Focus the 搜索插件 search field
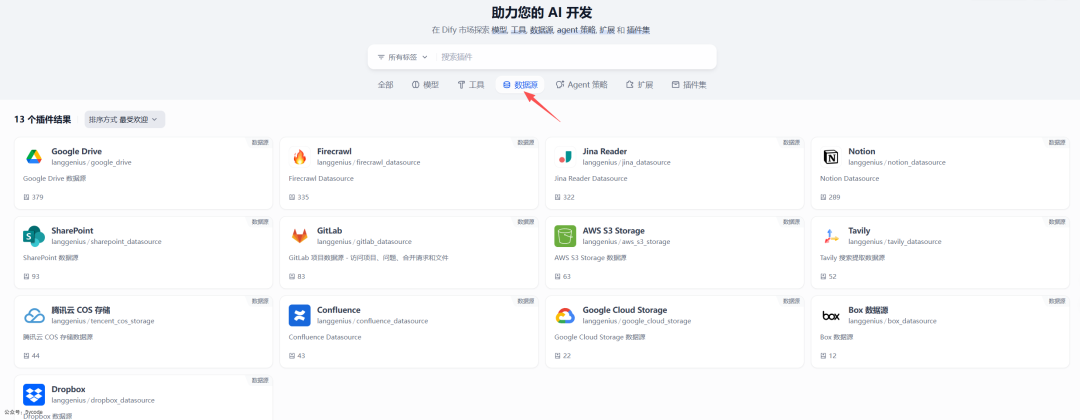 (x=575, y=57)
